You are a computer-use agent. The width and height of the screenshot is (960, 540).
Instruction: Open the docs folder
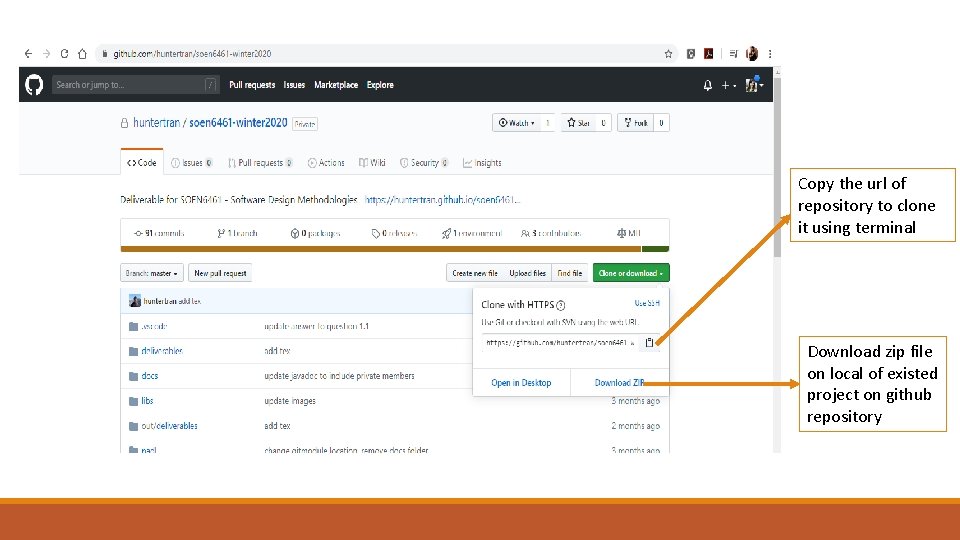pyautogui.click(x=149, y=376)
